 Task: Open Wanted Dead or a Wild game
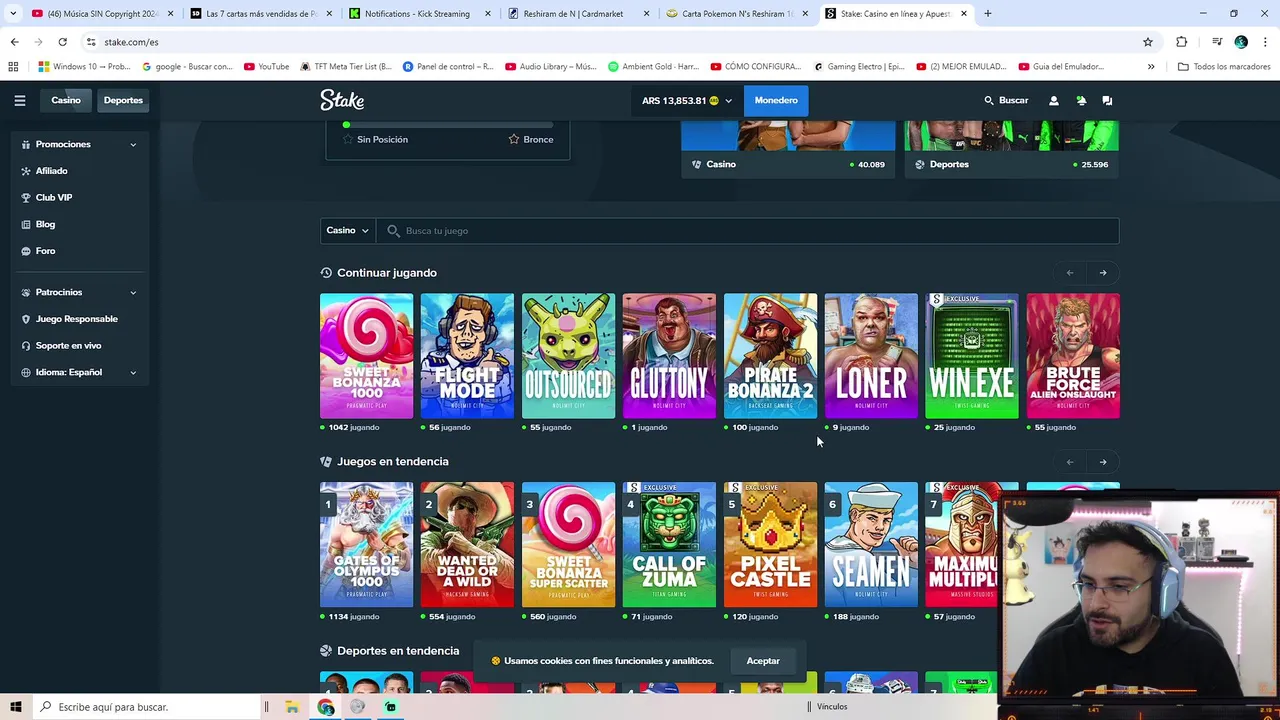467,544
